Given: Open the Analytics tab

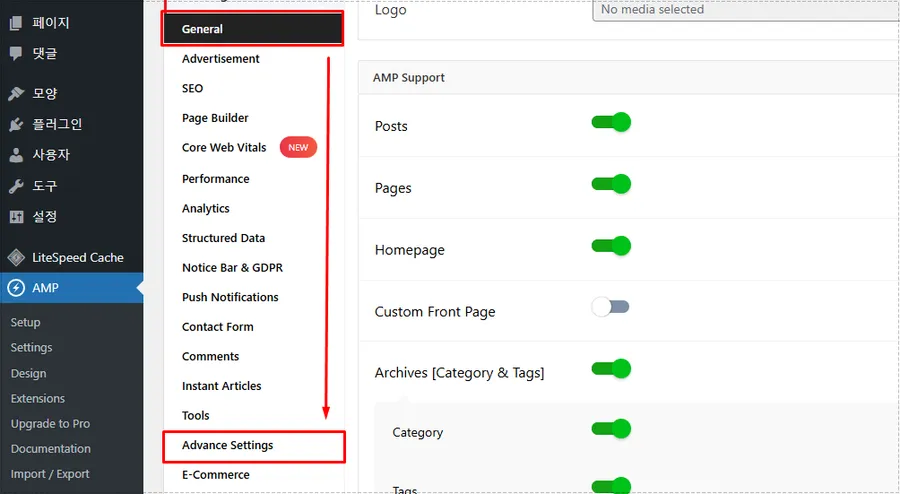Looking at the screenshot, I should coord(205,209).
